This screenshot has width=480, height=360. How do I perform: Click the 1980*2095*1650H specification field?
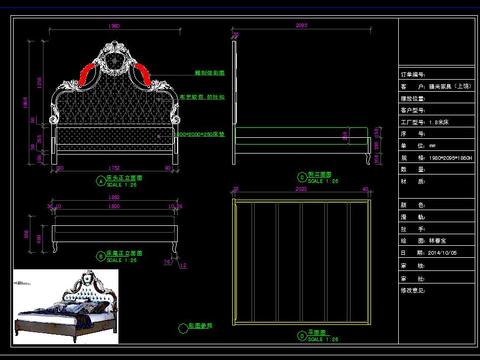[437, 158]
